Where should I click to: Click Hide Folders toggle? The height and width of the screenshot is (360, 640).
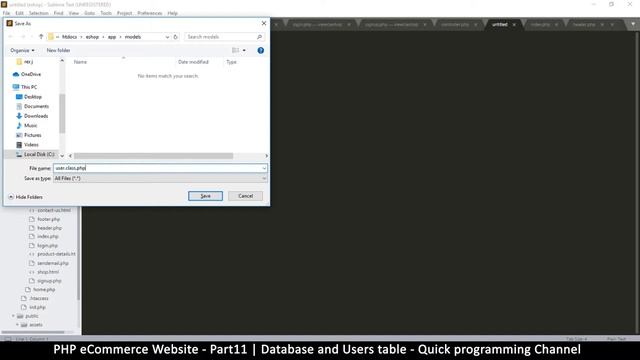pos(25,197)
